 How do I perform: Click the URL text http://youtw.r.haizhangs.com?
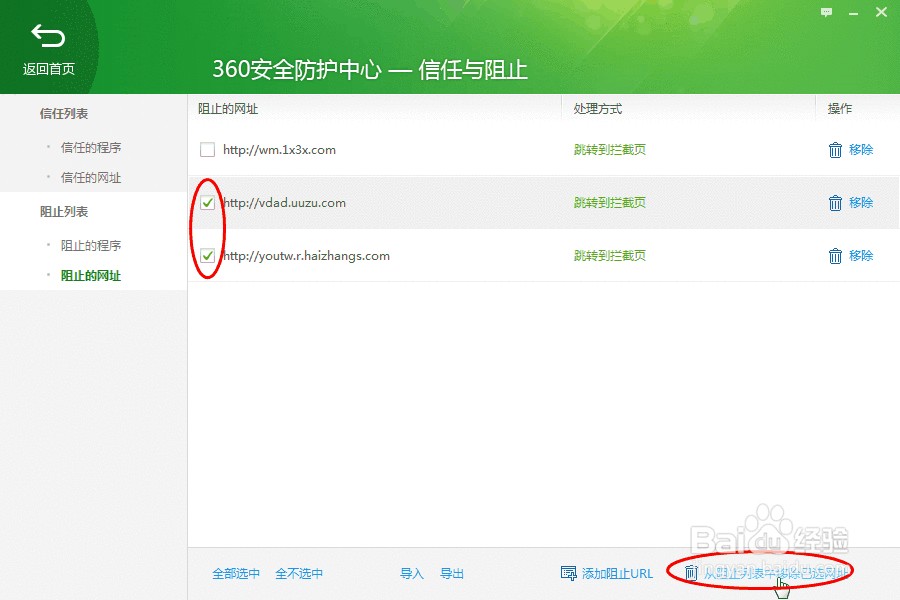pos(307,256)
